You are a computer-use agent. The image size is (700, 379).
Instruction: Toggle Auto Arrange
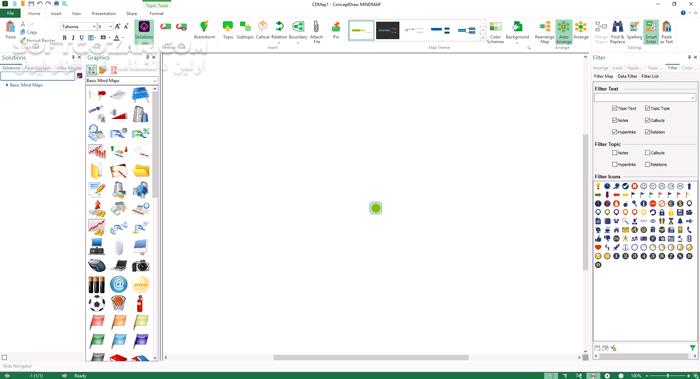pos(564,32)
